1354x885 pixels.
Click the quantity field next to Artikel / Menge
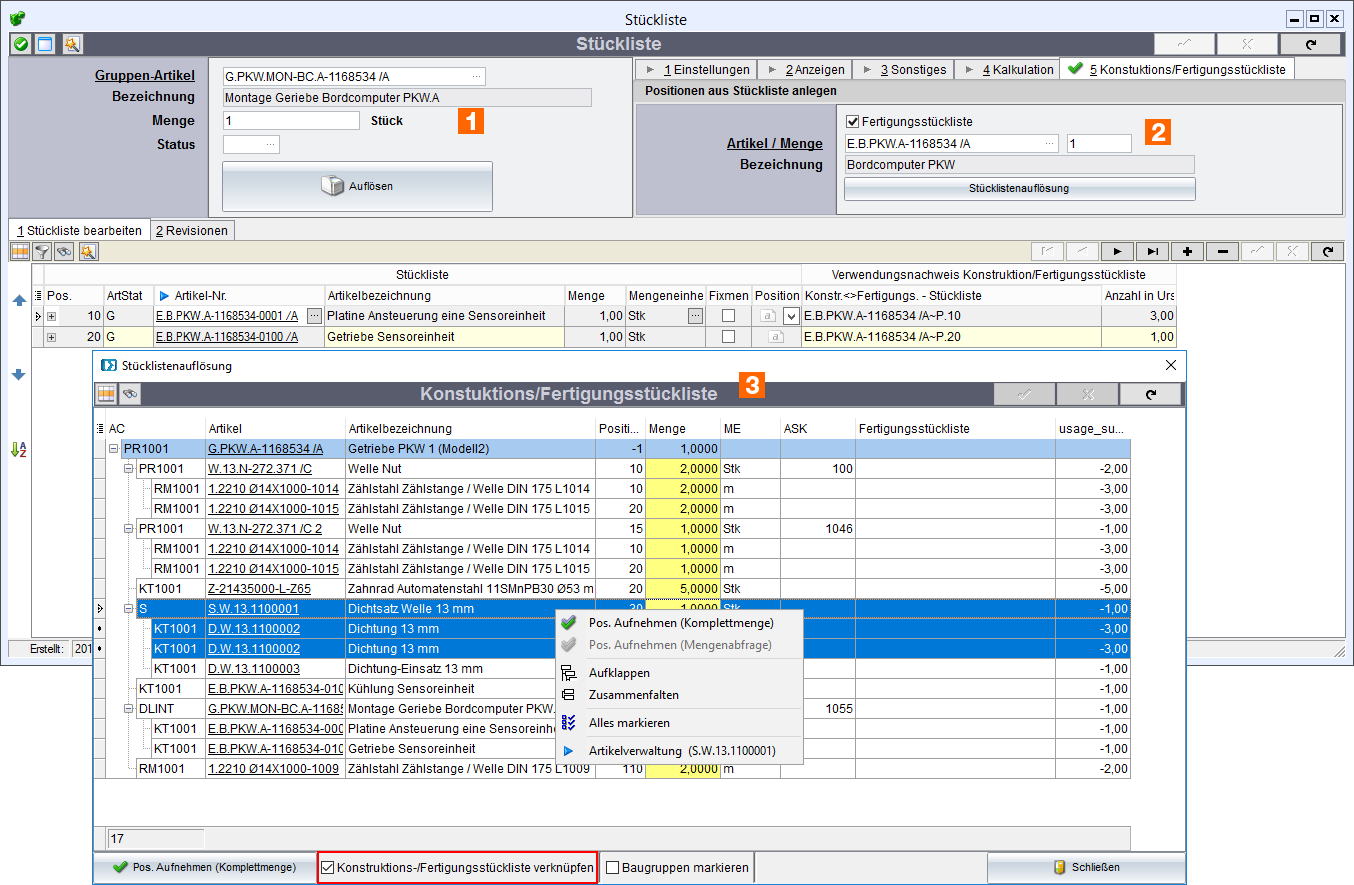[x=1099, y=144]
